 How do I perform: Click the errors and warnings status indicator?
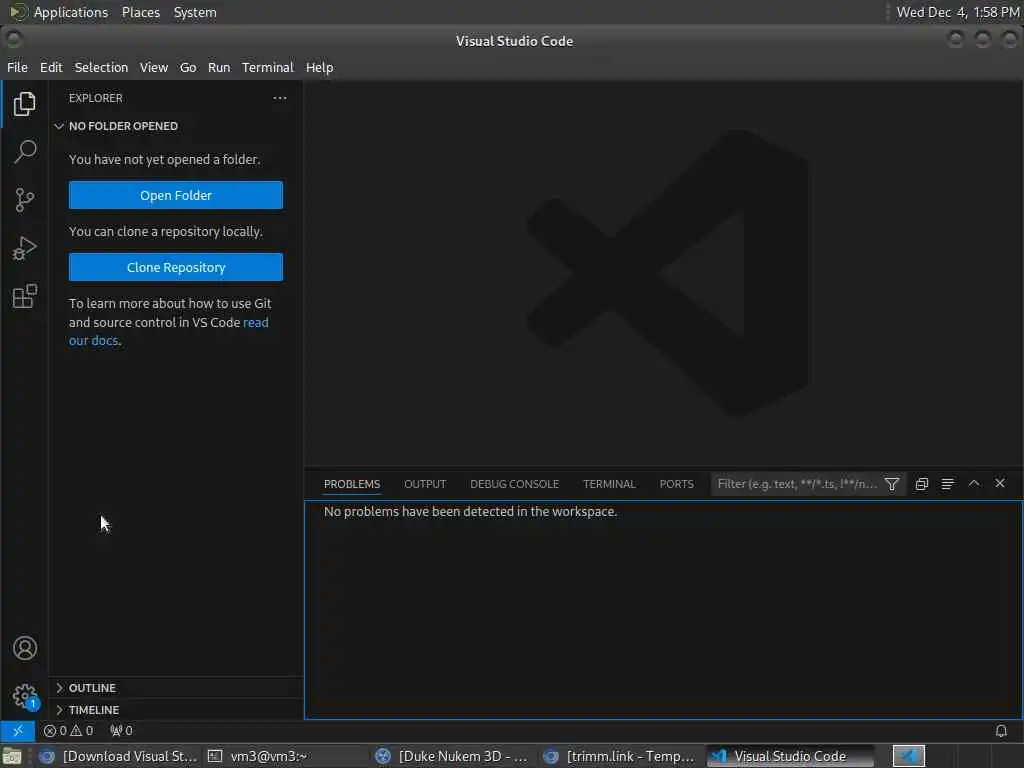69,731
